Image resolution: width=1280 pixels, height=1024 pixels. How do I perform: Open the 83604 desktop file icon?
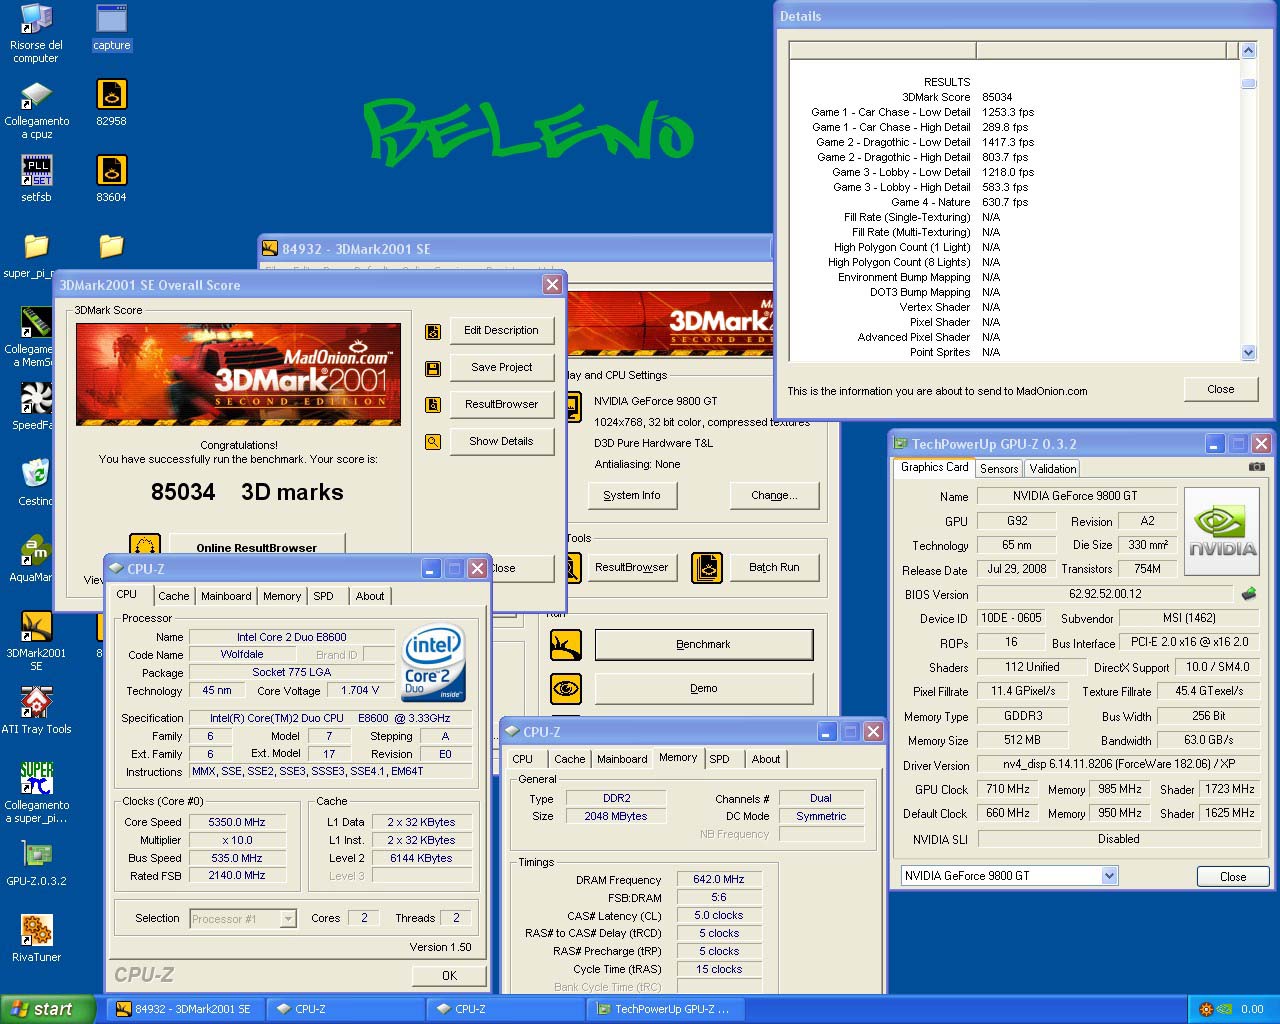tap(111, 179)
